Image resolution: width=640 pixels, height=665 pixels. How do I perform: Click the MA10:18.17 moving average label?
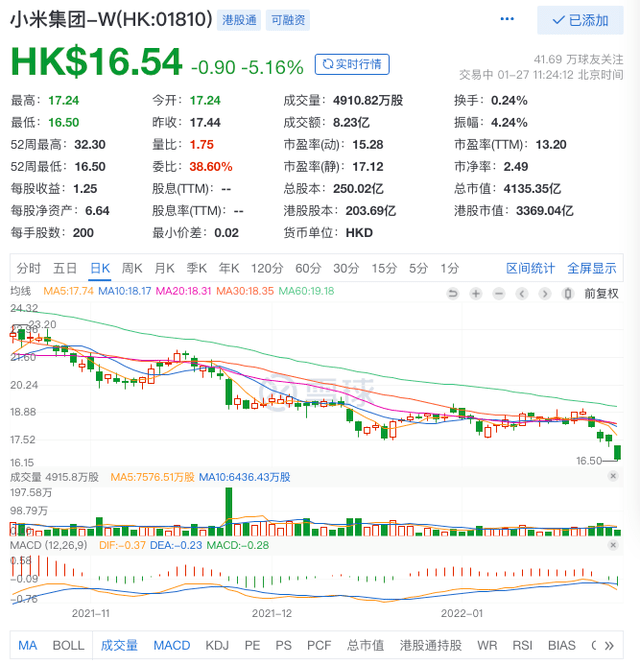pos(125,291)
